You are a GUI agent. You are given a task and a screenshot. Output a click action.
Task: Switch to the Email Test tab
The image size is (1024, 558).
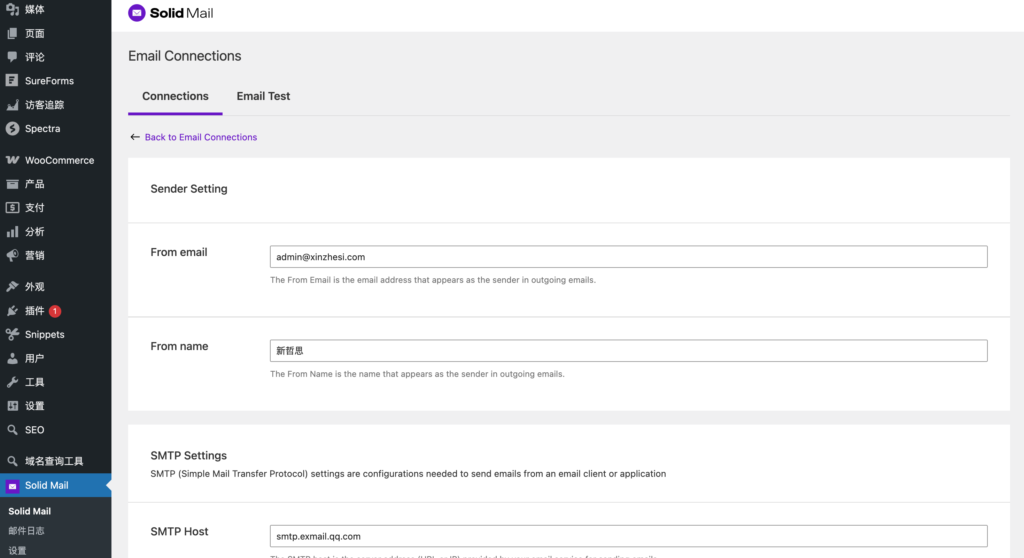pyautogui.click(x=263, y=97)
